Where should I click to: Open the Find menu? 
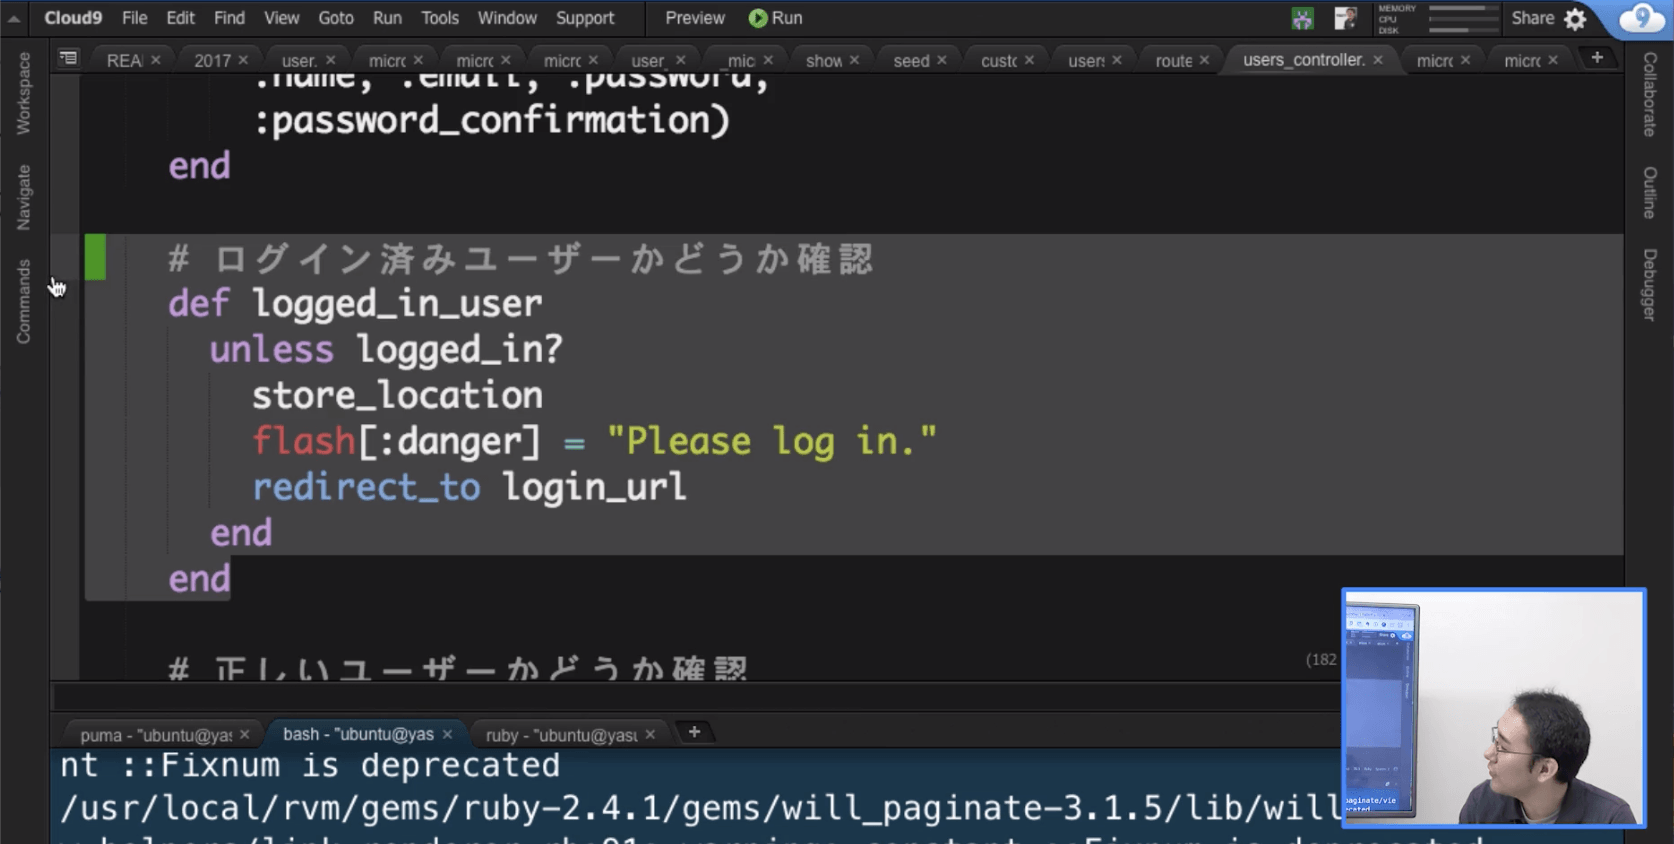(x=229, y=18)
